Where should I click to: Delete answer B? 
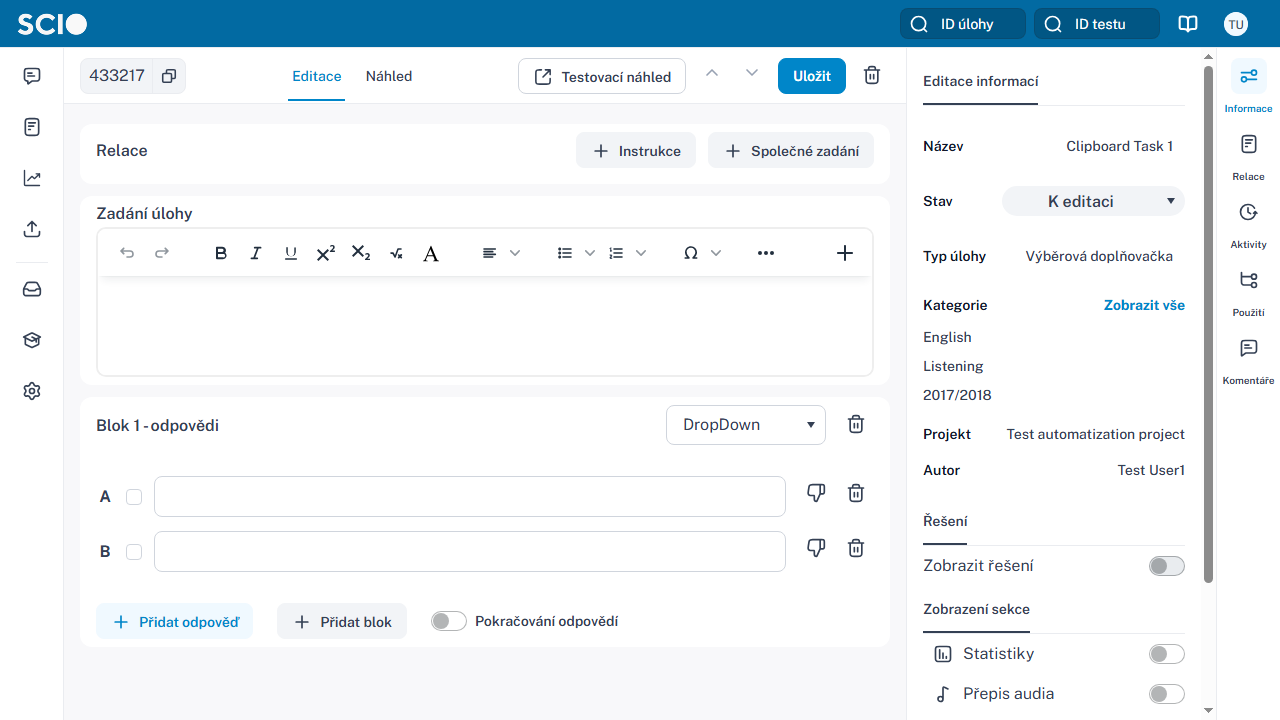[x=856, y=548]
